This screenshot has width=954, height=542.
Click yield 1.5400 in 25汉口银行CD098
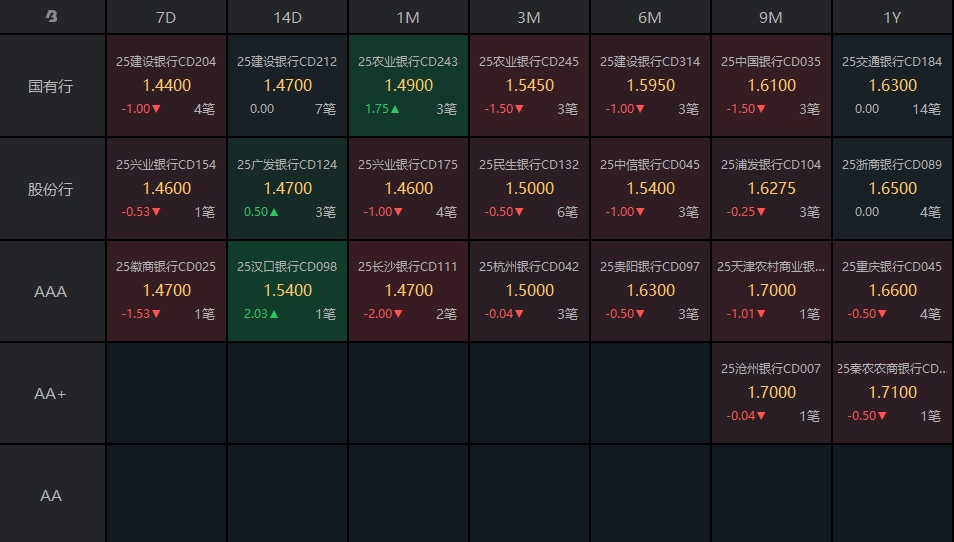coord(288,290)
